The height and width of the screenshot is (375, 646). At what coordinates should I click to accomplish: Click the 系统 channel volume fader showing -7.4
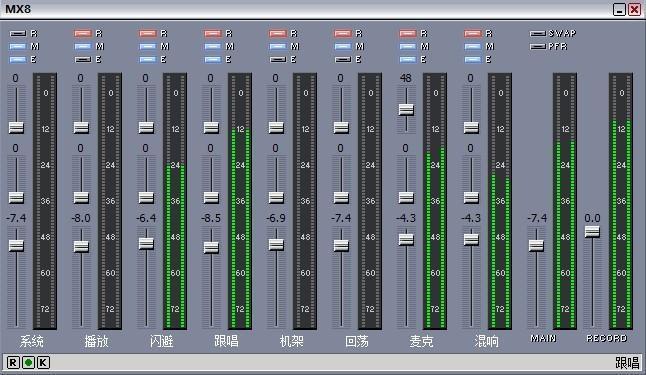[x=16, y=246]
